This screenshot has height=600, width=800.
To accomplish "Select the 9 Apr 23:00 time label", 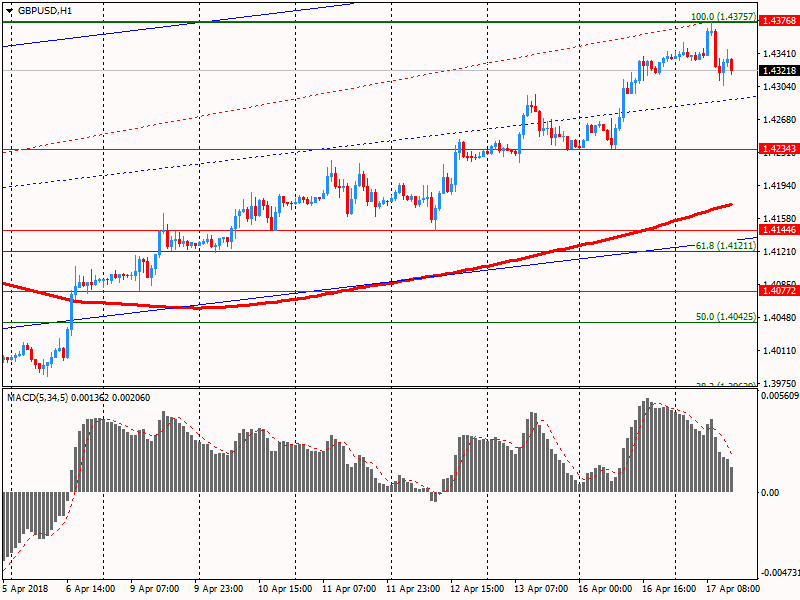I will click(219, 589).
